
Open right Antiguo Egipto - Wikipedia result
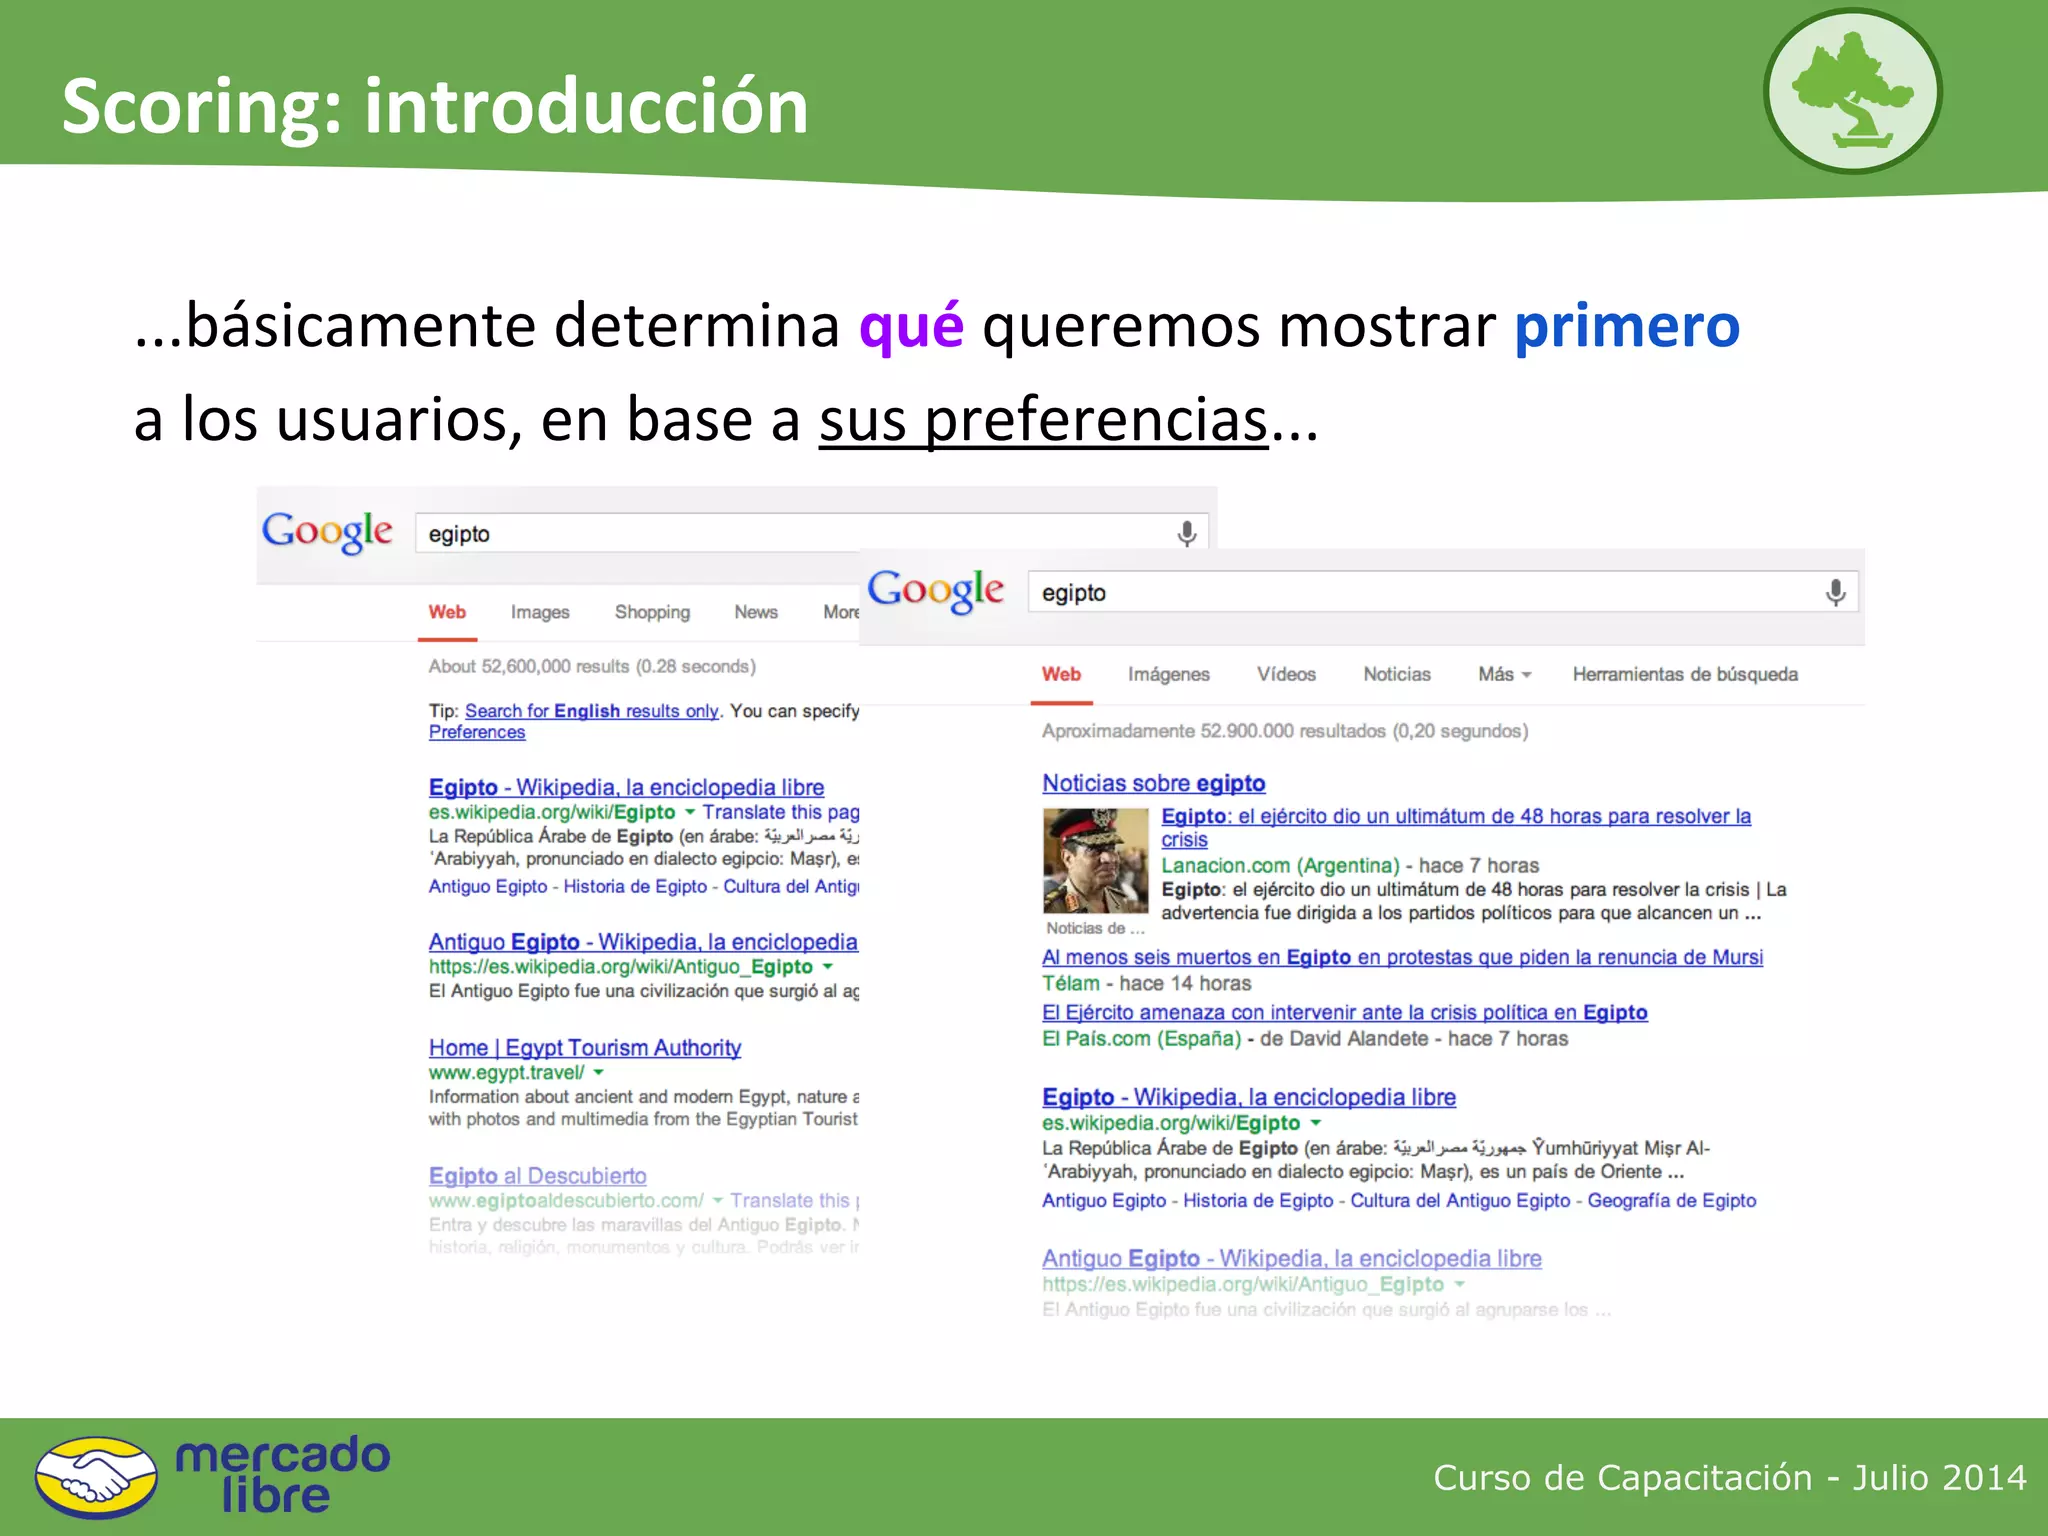tap(1292, 1259)
